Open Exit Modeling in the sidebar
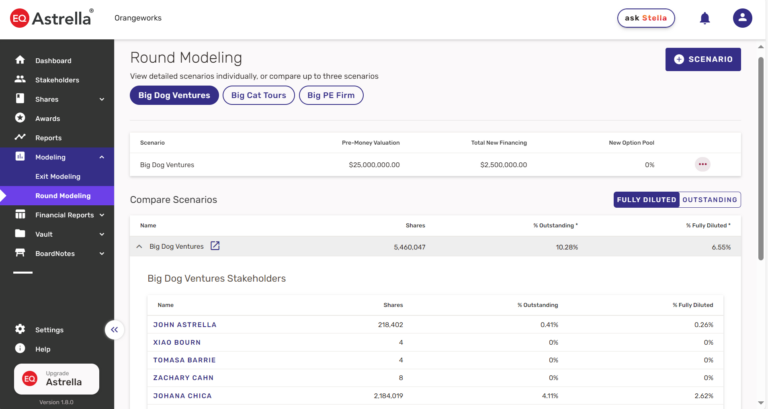This screenshot has height=409, width=768. pyautogui.click(x=58, y=176)
